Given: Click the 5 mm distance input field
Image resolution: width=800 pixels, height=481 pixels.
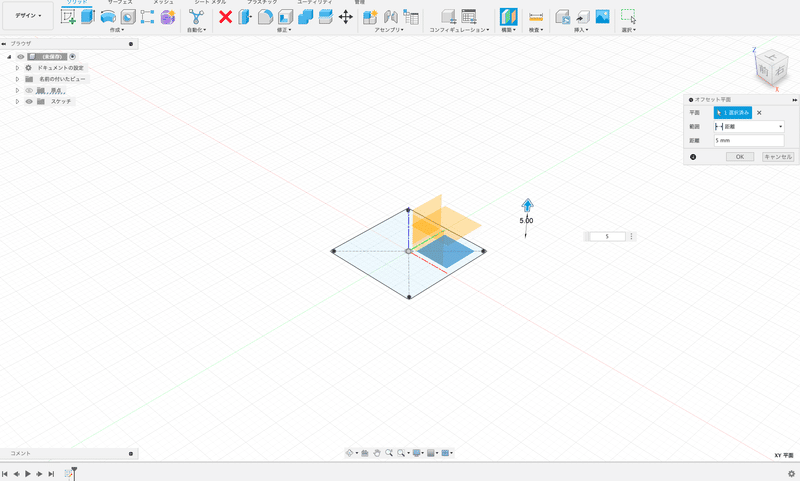Looking at the screenshot, I should pos(749,140).
